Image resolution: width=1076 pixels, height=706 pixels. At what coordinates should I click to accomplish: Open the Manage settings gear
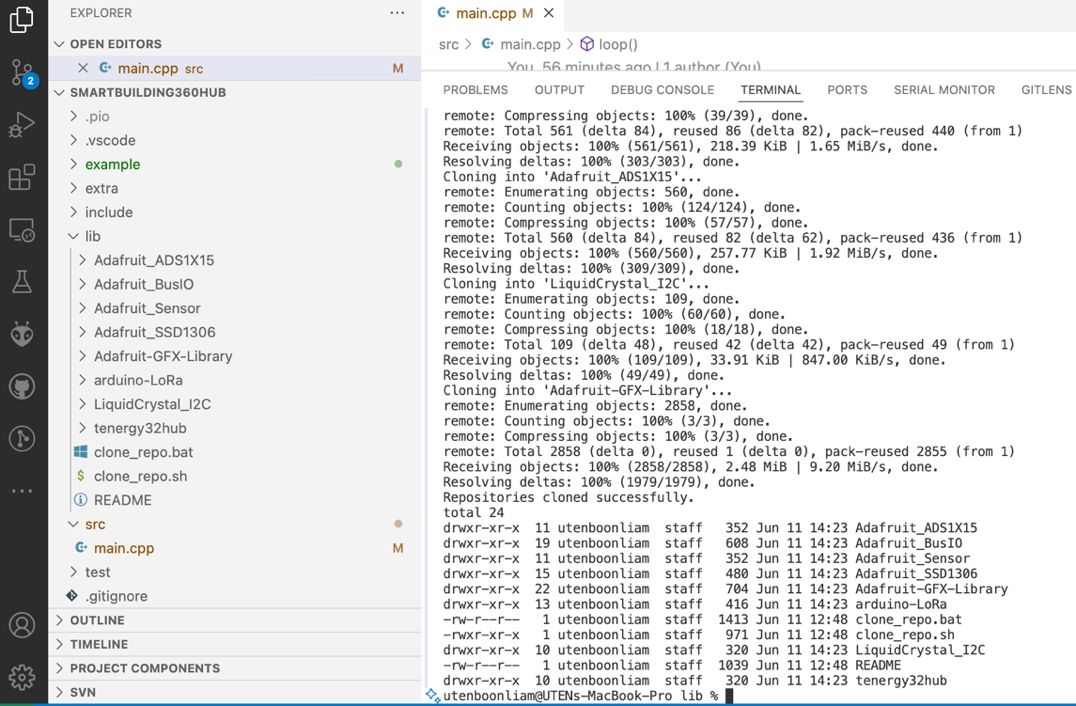coord(21,677)
